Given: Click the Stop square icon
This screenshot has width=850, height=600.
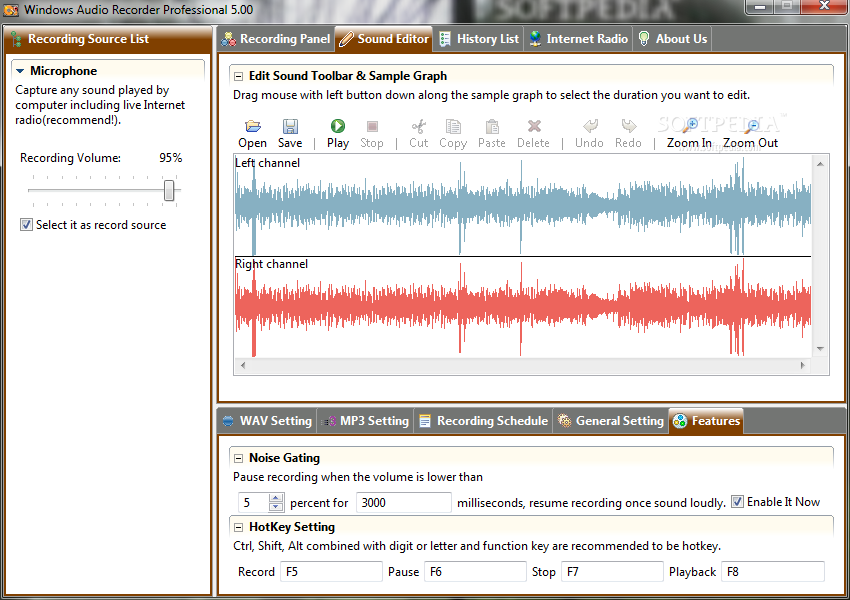Looking at the screenshot, I should 372,126.
